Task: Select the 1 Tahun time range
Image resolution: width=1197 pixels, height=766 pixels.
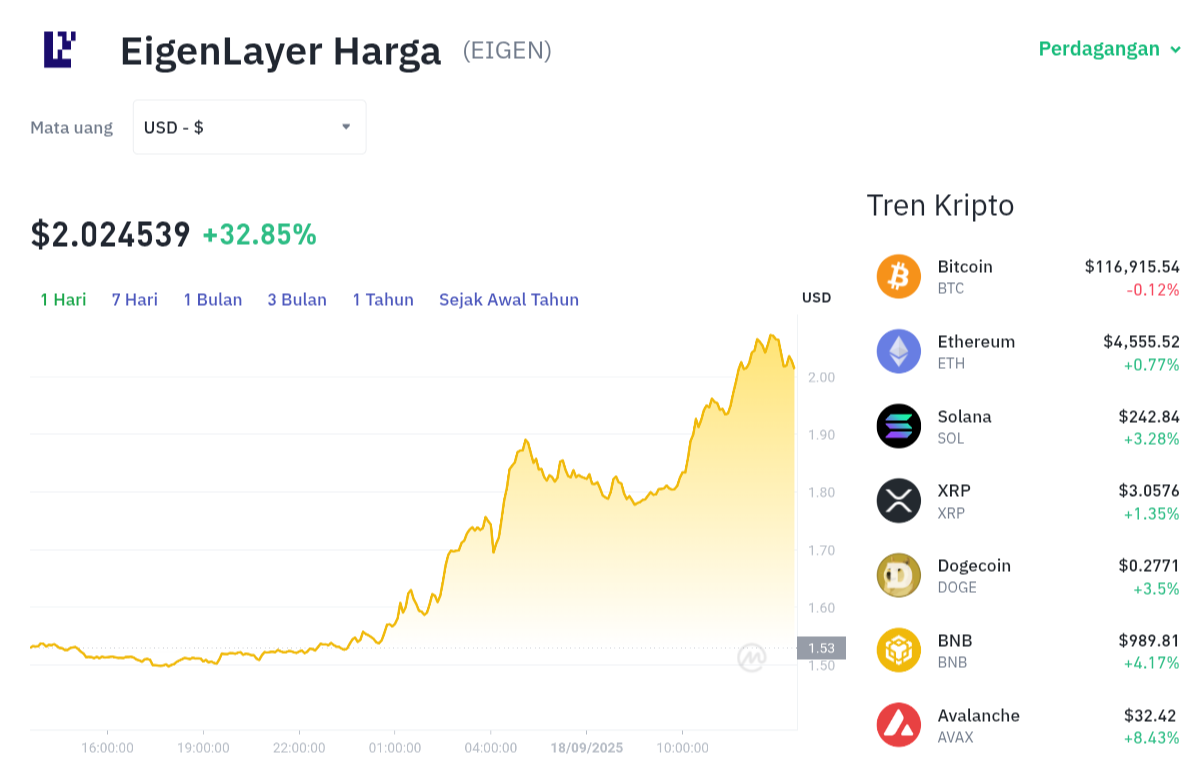Action: tap(382, 299)
